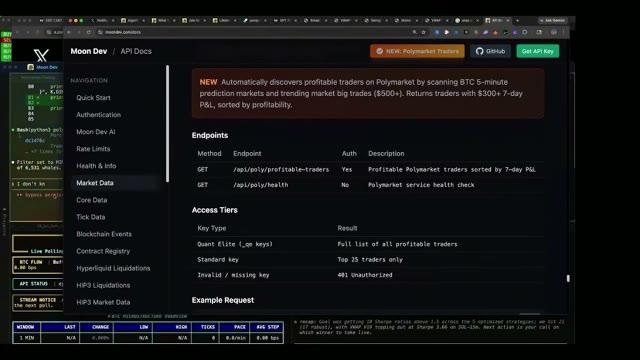The image size is (640, 360).
Task: Open Contract Registry nav item
Action: click(103, 251)
